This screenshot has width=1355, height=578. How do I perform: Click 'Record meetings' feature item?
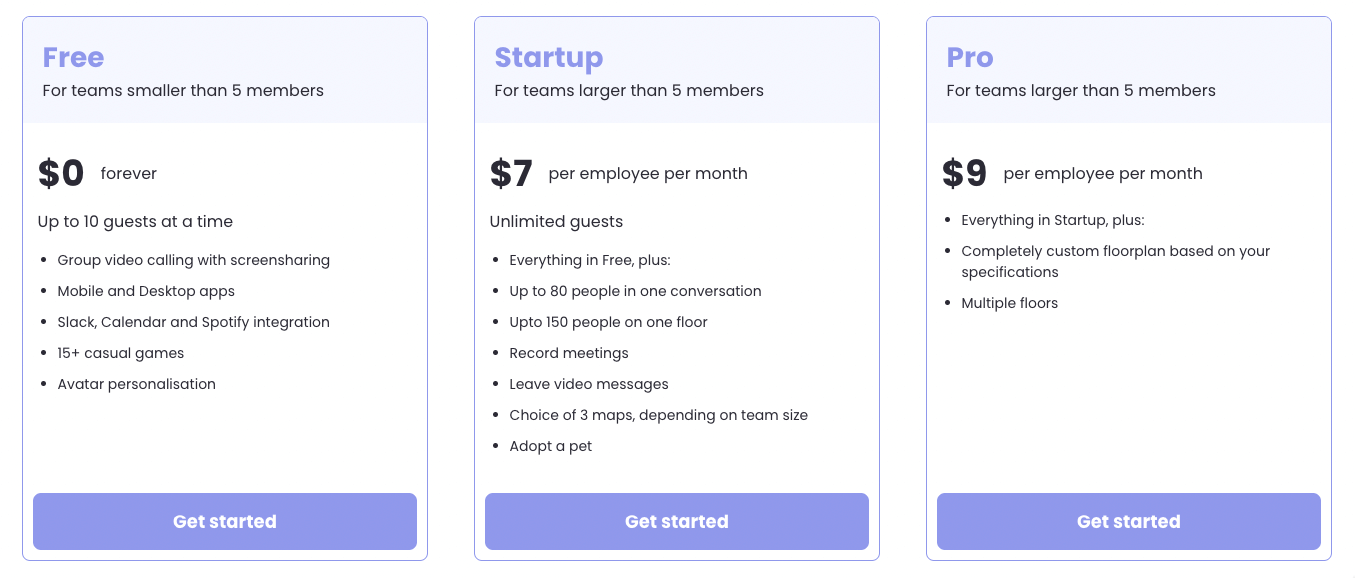point(569,353)
